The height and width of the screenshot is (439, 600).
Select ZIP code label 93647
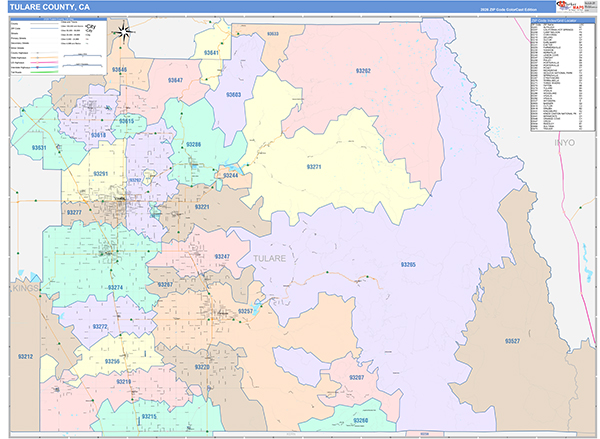175,80
